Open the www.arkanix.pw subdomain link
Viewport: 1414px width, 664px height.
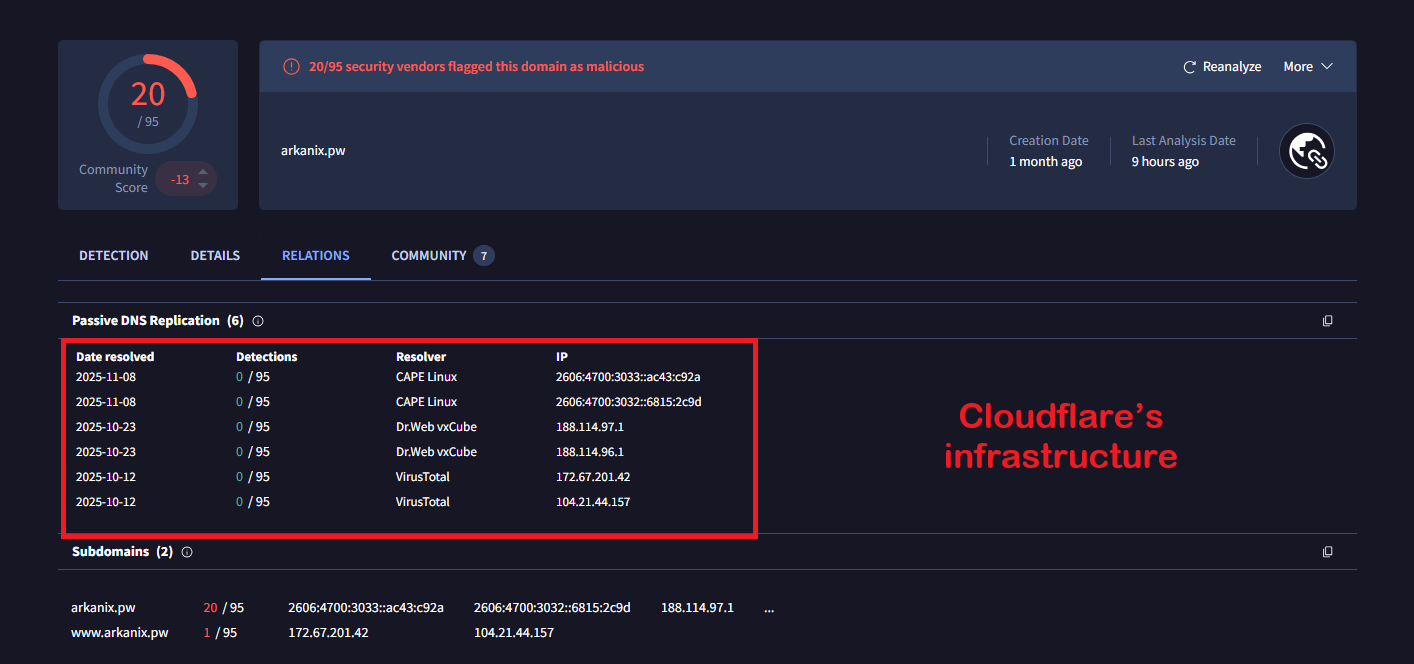[x=120, y=633]
